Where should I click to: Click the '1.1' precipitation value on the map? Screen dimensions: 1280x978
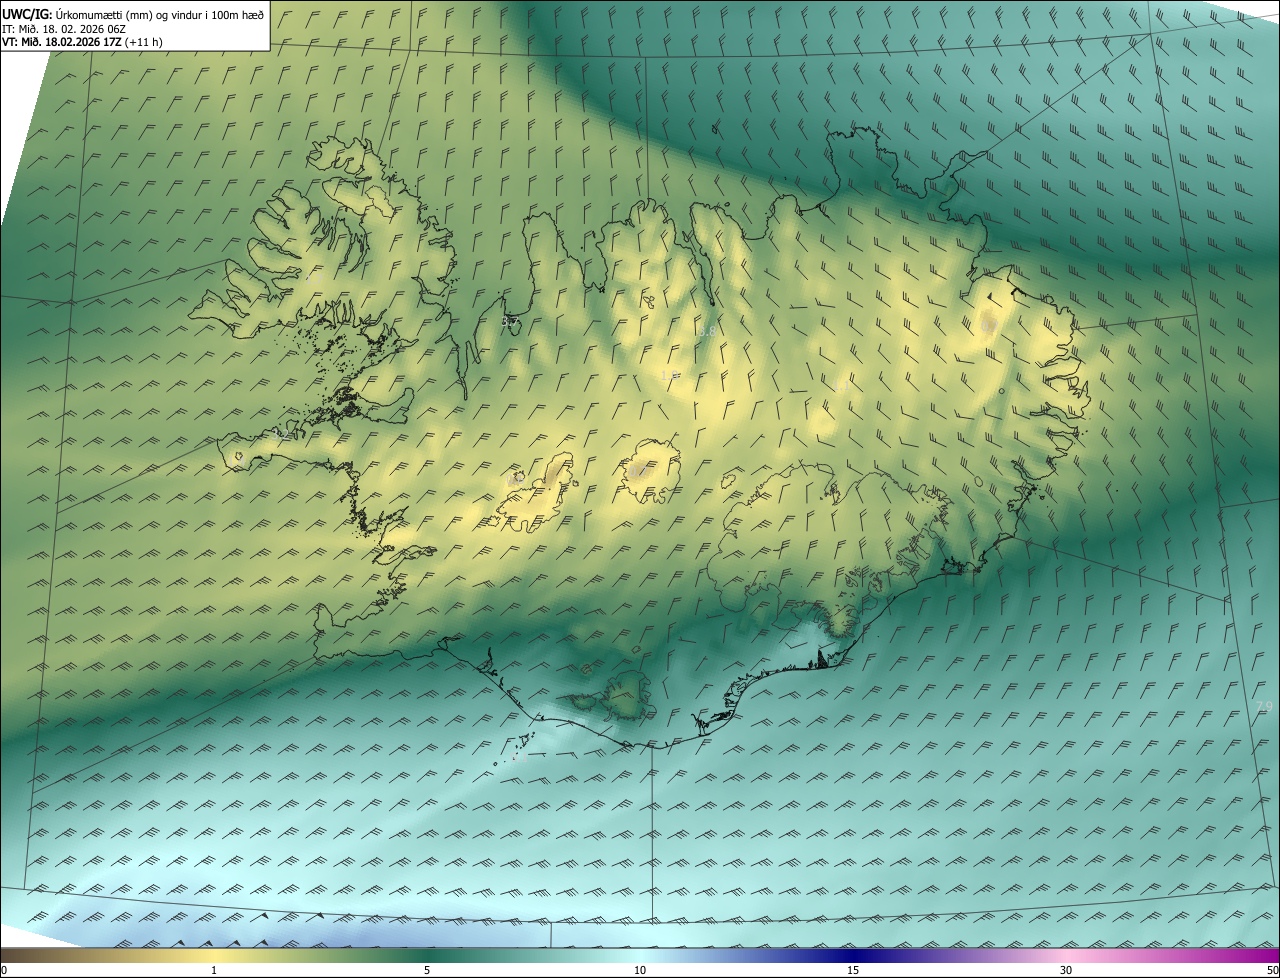pos(842,386)
